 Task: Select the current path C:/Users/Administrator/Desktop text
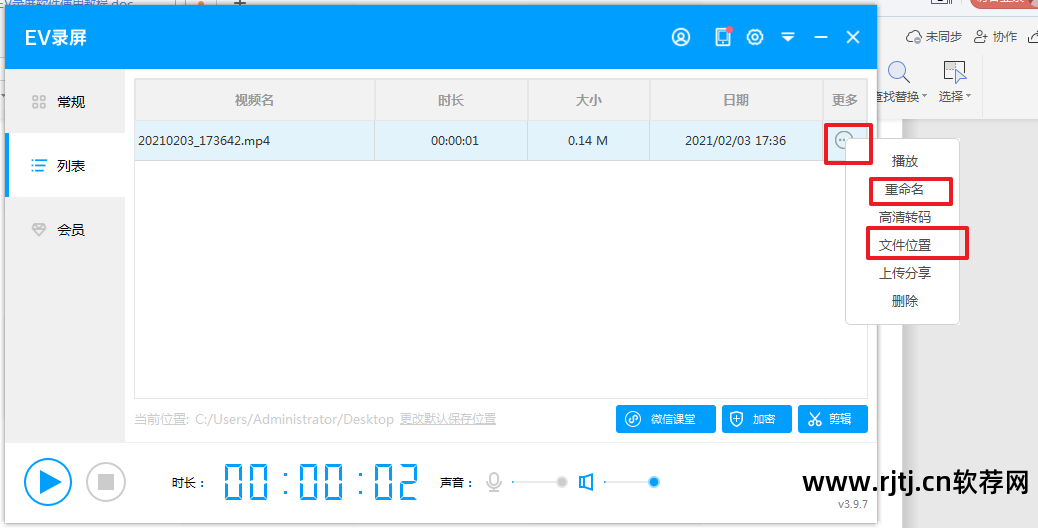coord(294,419)
